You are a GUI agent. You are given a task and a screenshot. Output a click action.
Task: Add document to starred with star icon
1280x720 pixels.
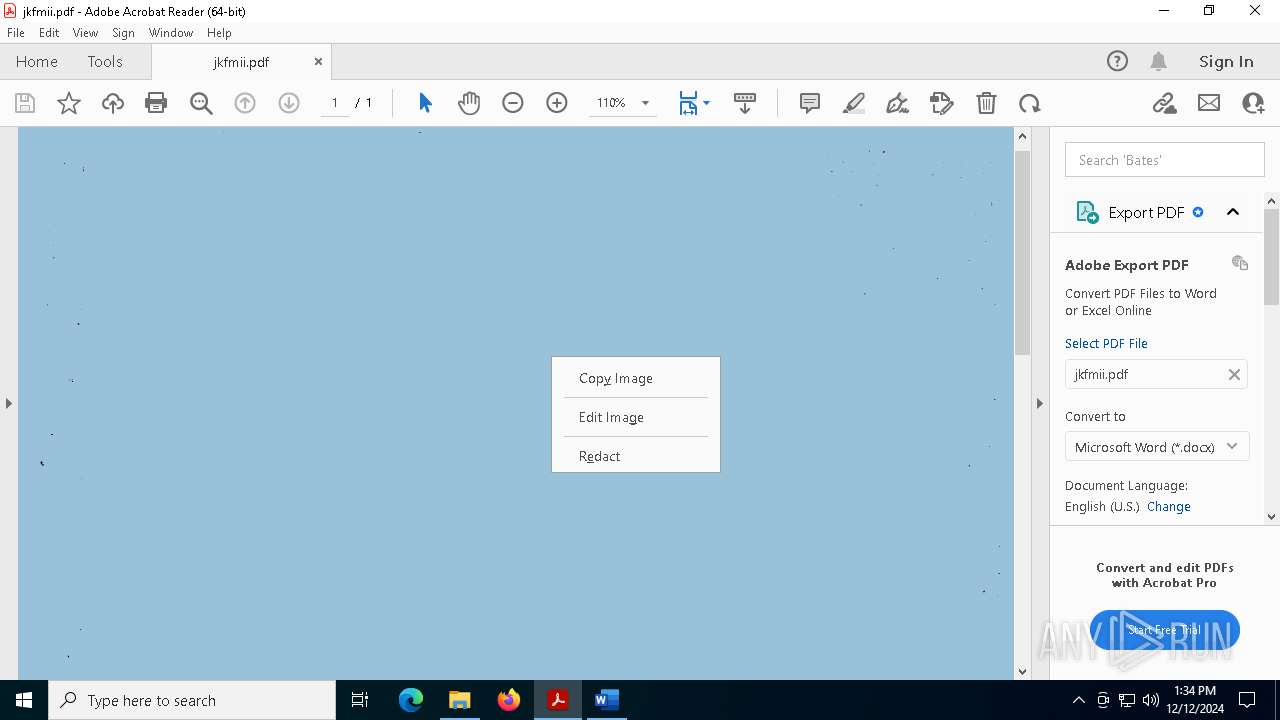pyautogui.click(x=69, y=103)
